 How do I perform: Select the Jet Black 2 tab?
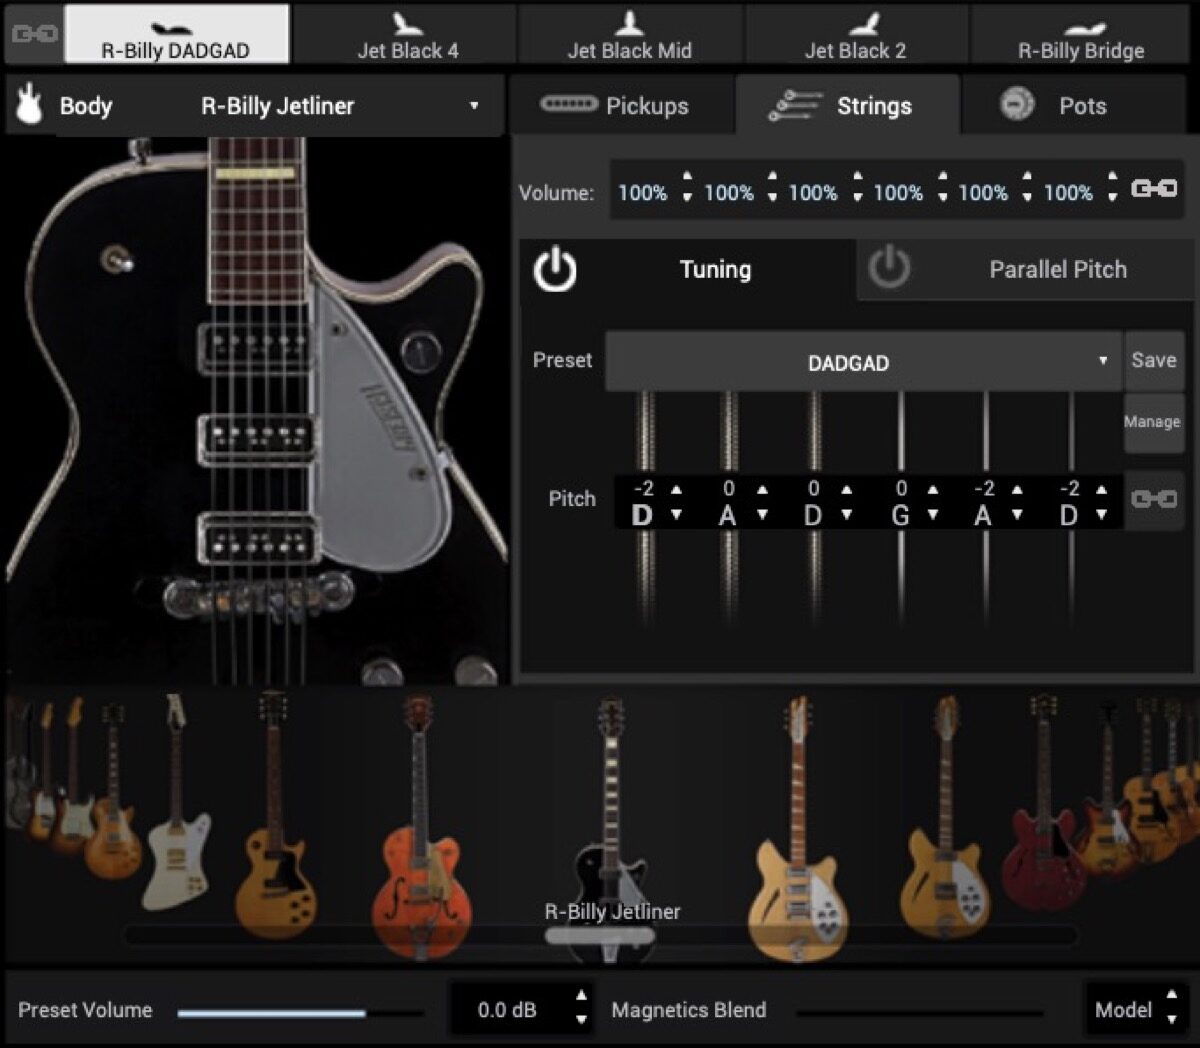[856, 33]
